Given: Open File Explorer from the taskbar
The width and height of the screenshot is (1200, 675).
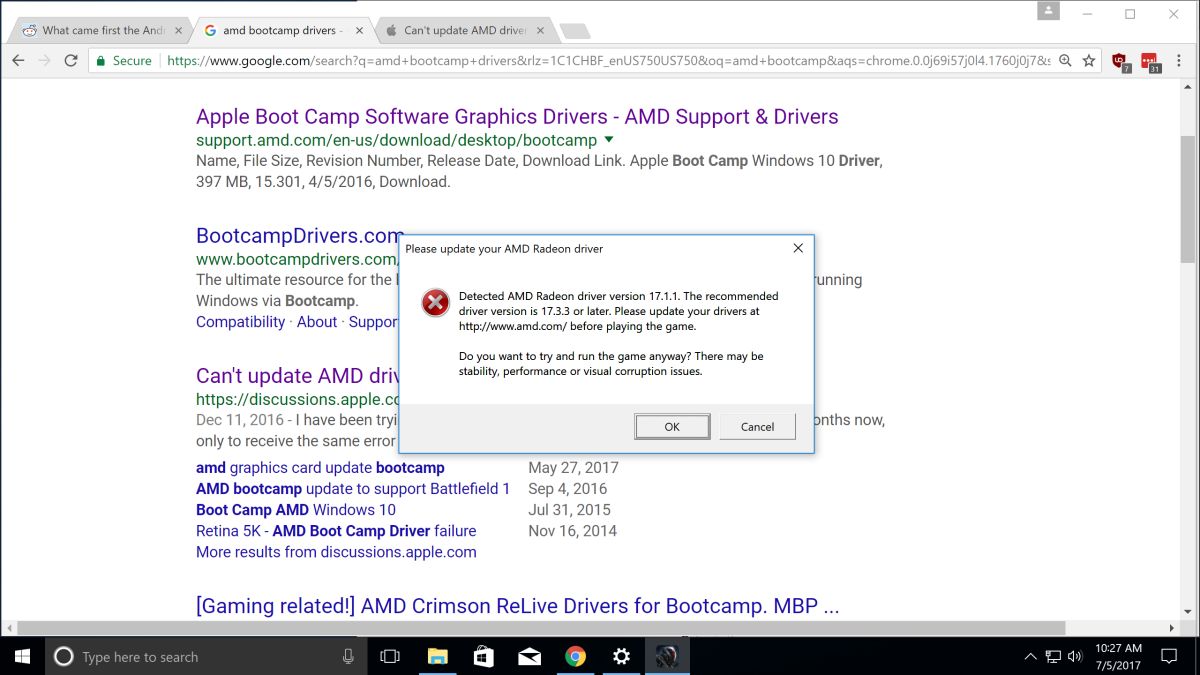Looking at the screenshot, I should click(x=437, y=657).
